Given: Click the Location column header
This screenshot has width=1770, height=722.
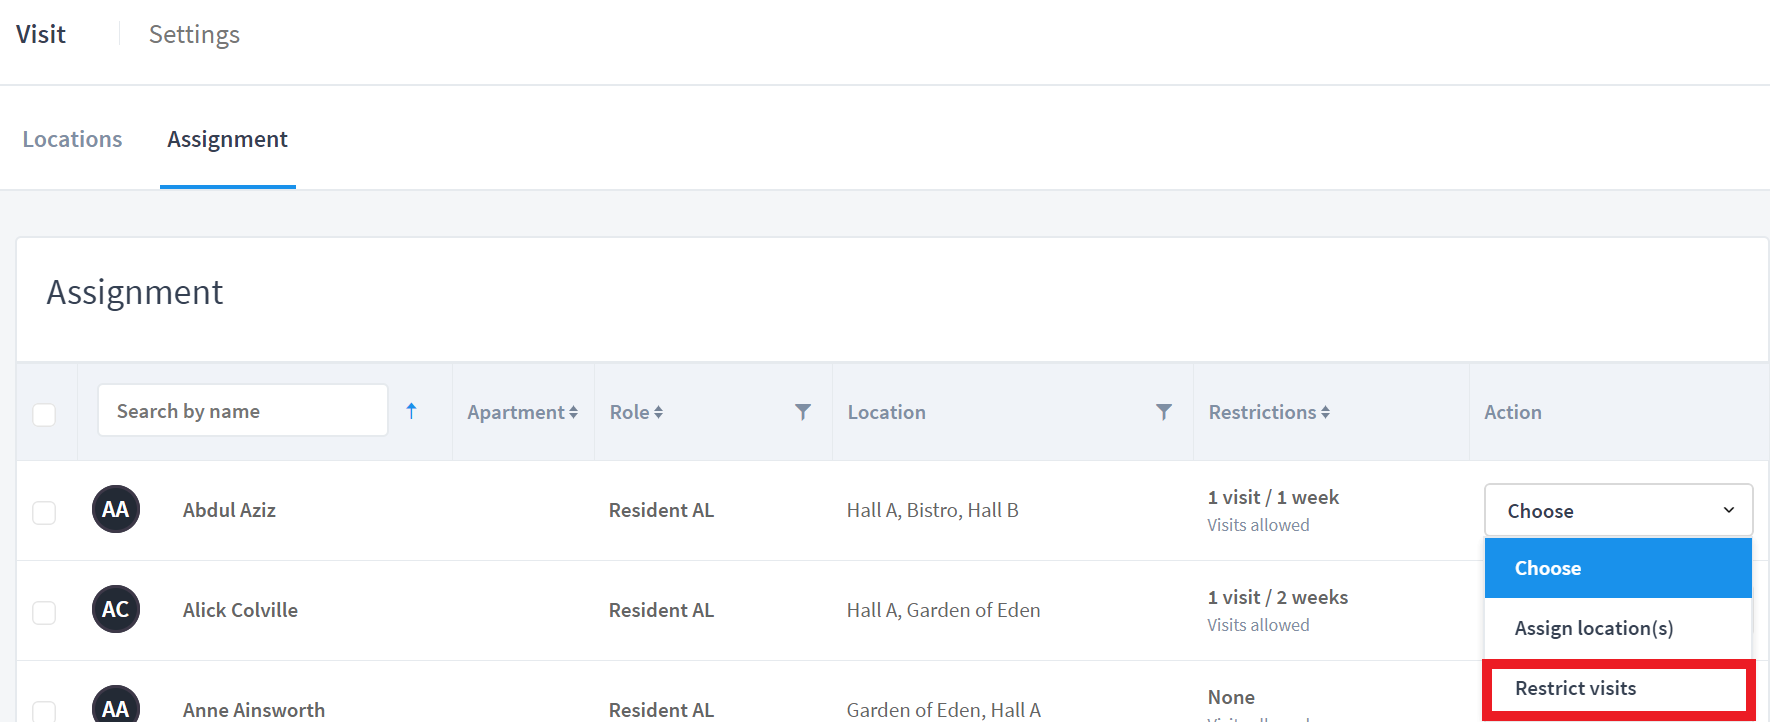Looking at the screenshot, I should (x=886, y=412).
